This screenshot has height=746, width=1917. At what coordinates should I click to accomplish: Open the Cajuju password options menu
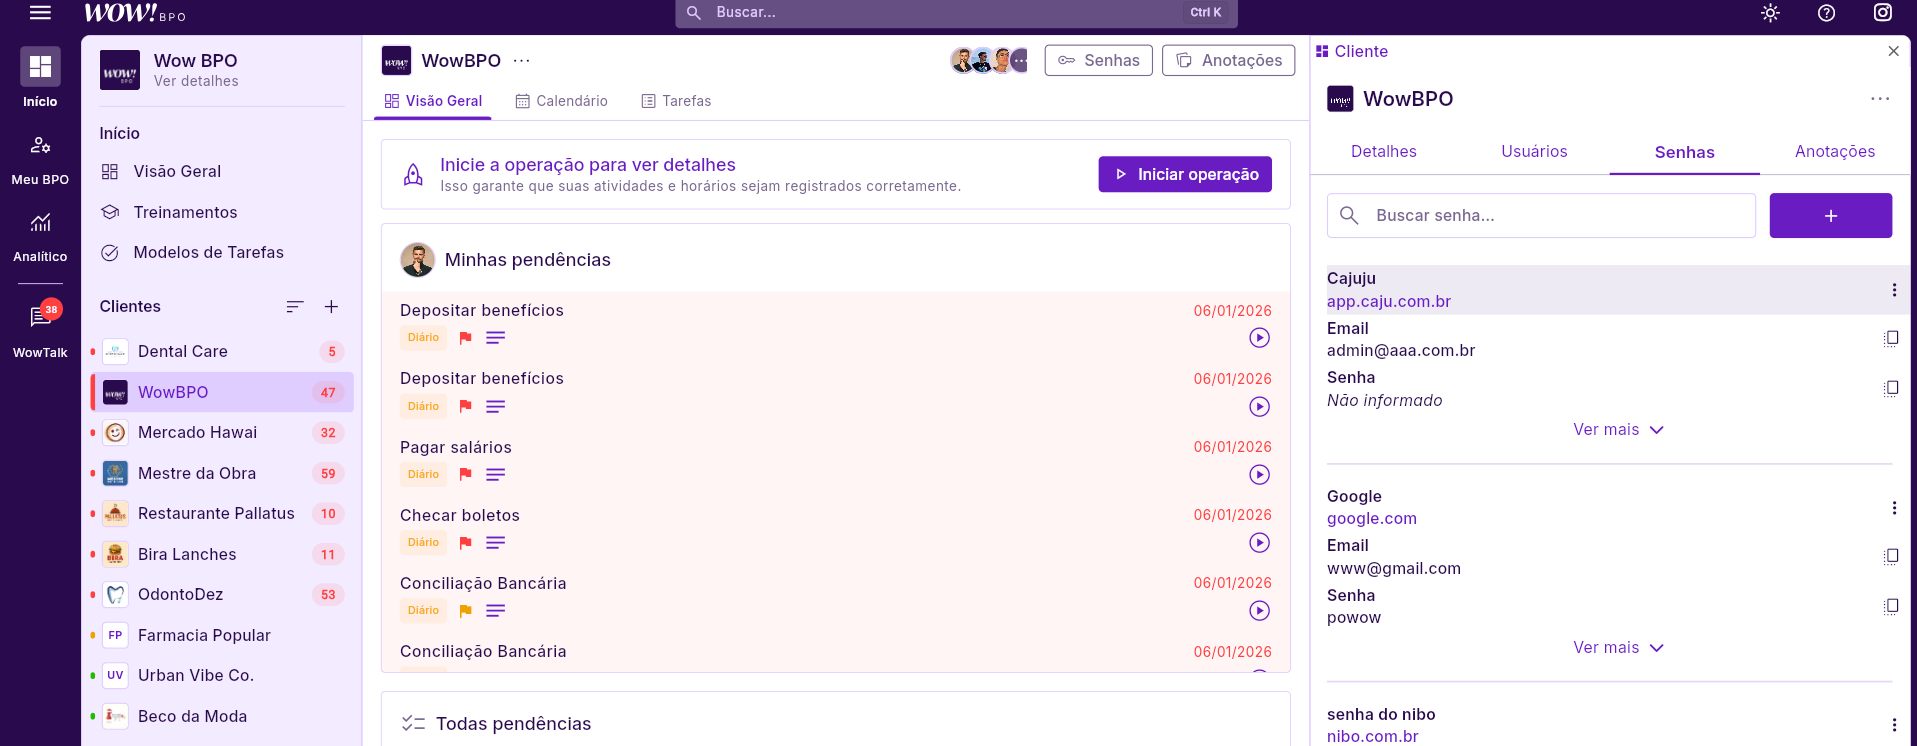click(x=1893, y=290)
